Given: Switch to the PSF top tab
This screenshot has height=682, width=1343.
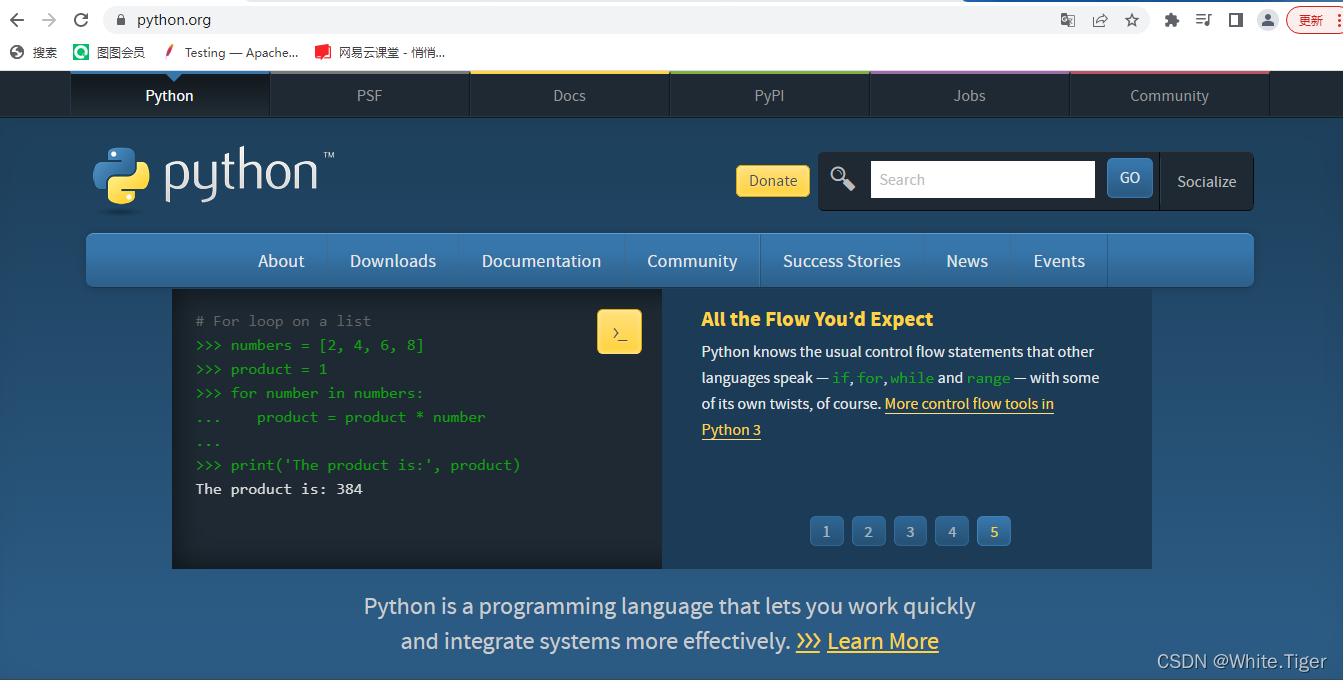Looking at the screenshot, I should coord(370,95).
